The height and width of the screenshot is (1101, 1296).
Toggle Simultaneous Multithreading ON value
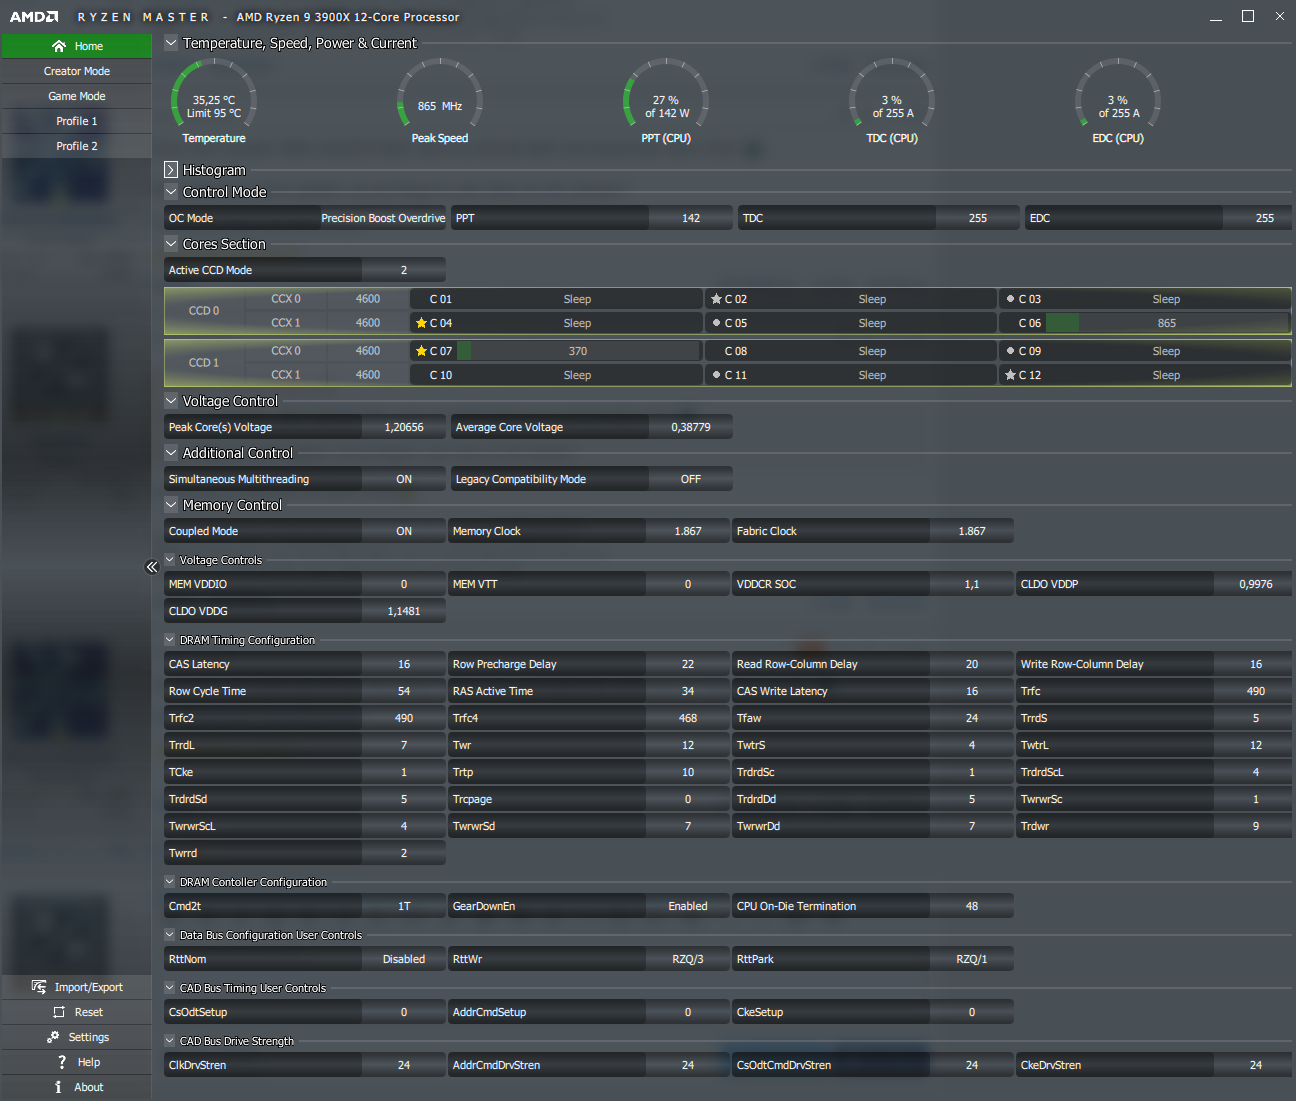pyautogui.click(x=404, y=479)
